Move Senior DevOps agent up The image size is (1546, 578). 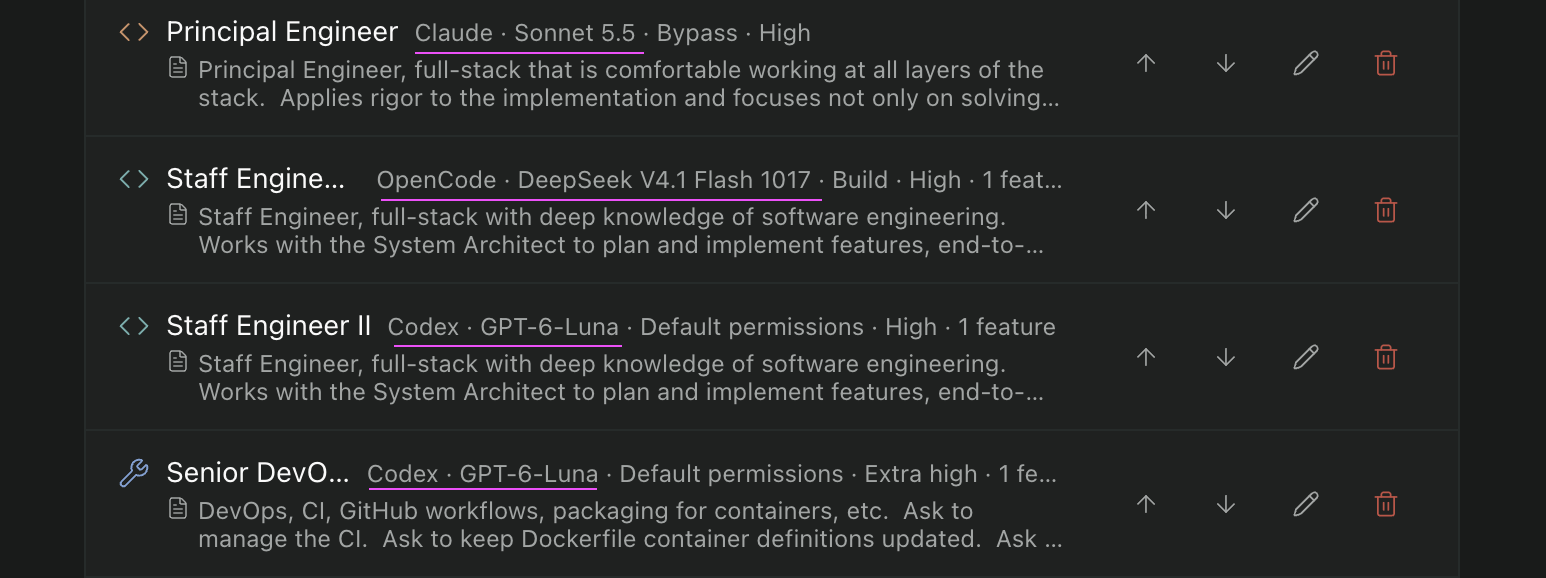pyautogui.click(x=1146, y=504)
